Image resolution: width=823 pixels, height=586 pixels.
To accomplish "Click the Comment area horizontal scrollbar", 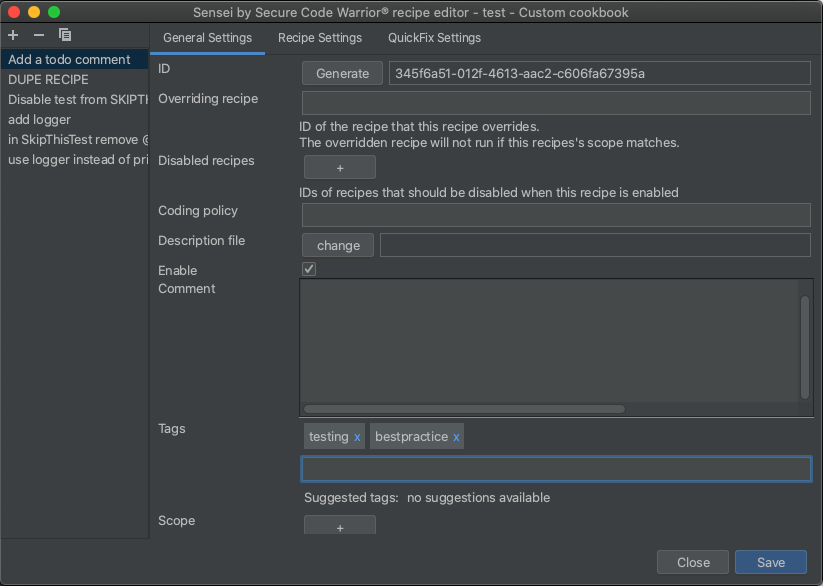I will click(x=464, y=409).
